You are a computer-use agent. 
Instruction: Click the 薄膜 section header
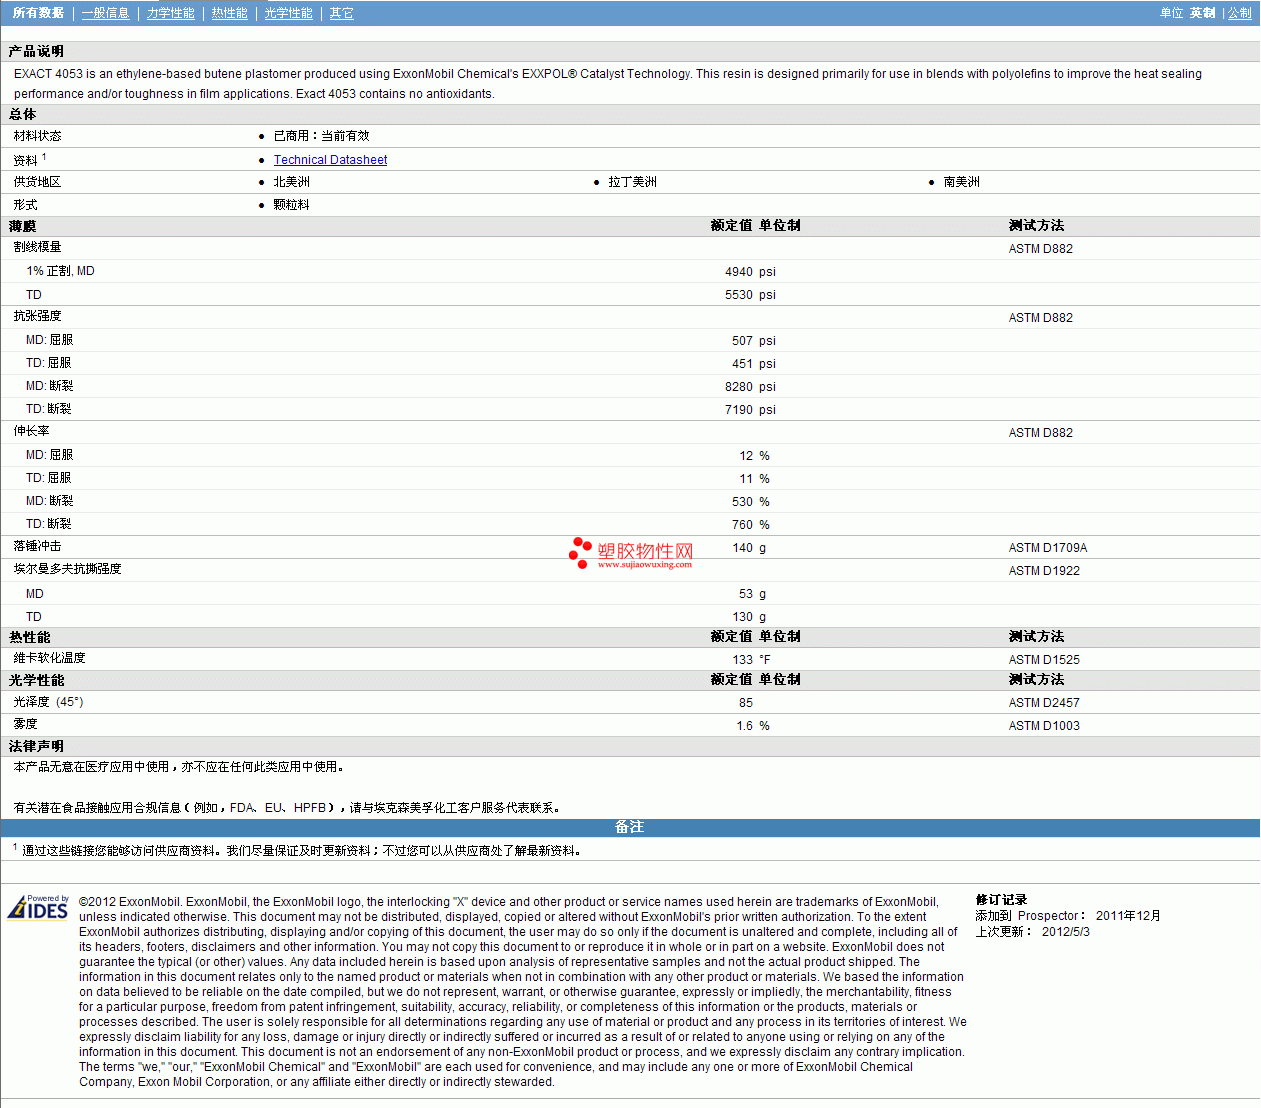22,226
